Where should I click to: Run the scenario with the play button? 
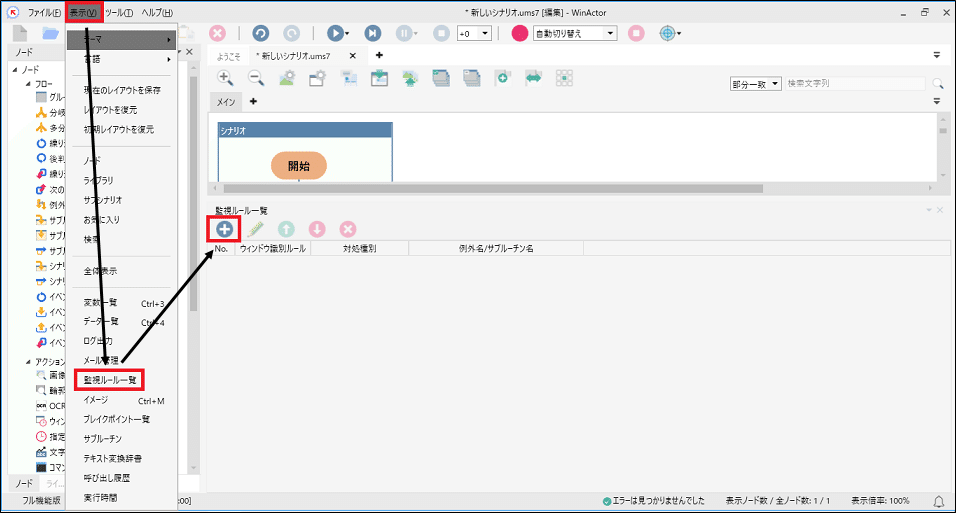coord(335,34)
